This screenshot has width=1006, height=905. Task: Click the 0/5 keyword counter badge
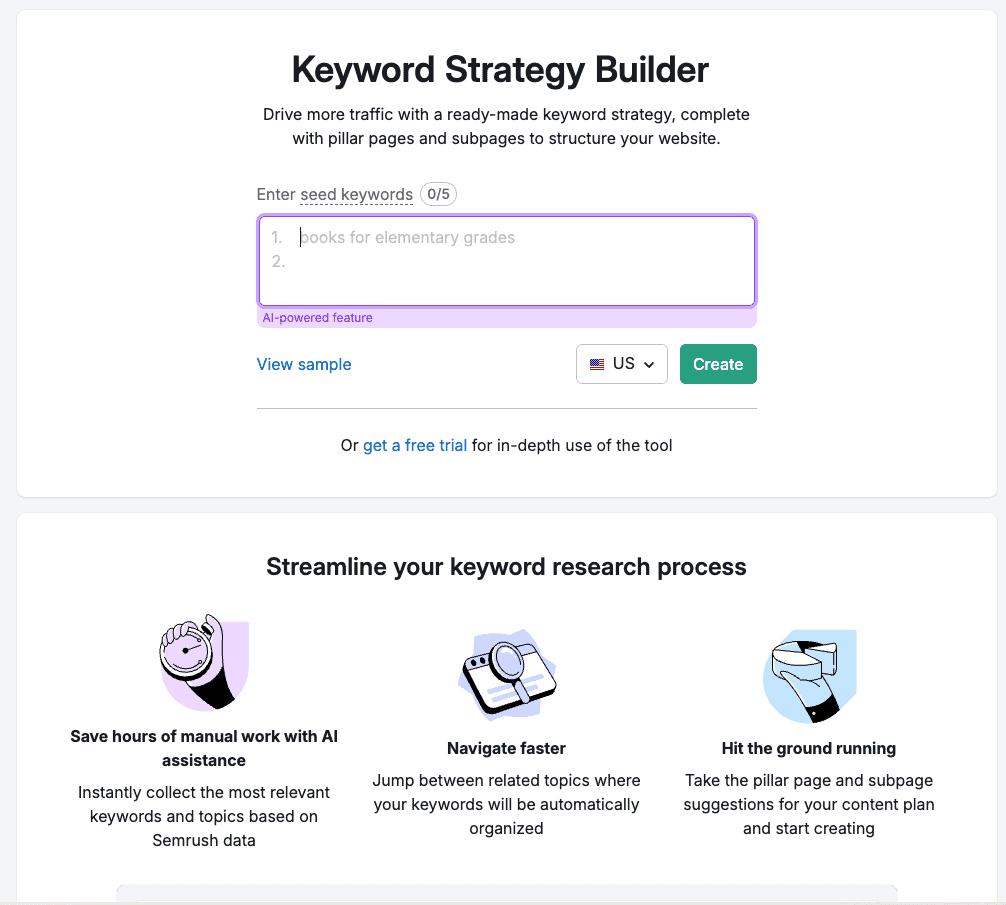(438, 194)
